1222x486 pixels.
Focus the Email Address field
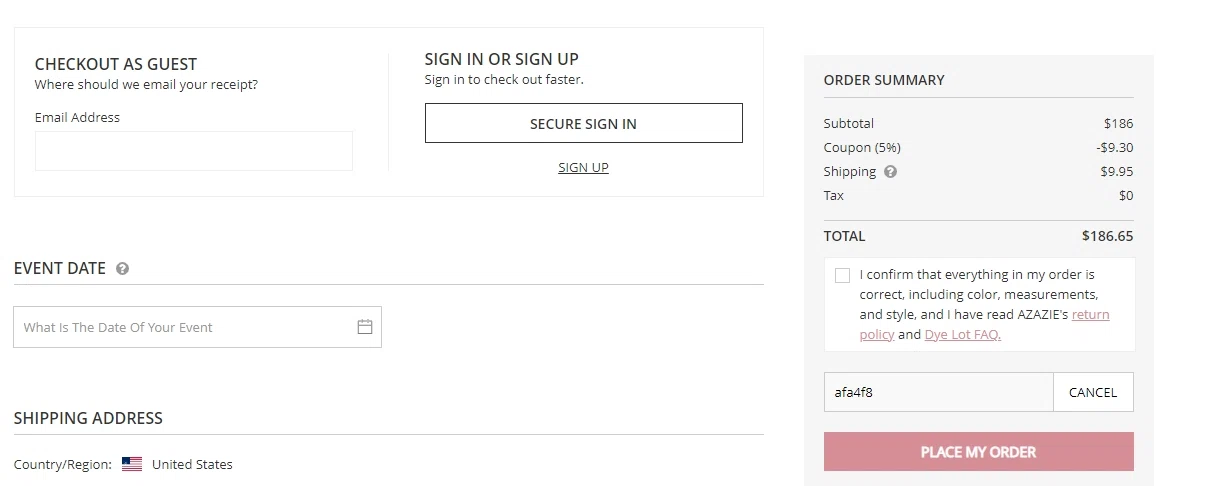click(194, 151)
